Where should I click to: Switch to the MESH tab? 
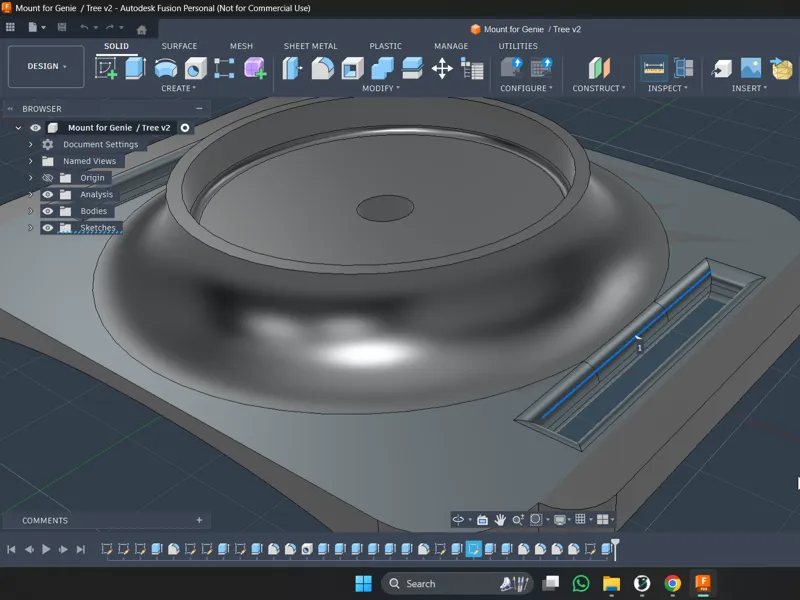click(x=241, y=46)
